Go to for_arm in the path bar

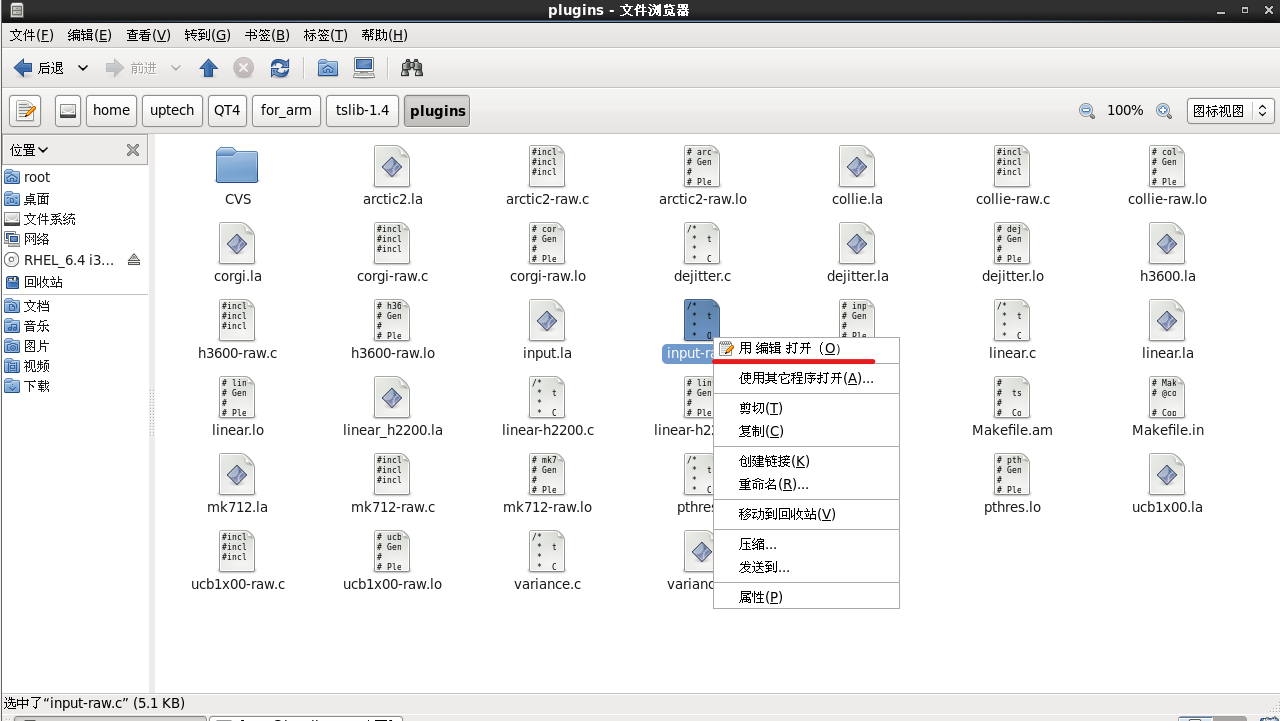[x=286, y=111]
